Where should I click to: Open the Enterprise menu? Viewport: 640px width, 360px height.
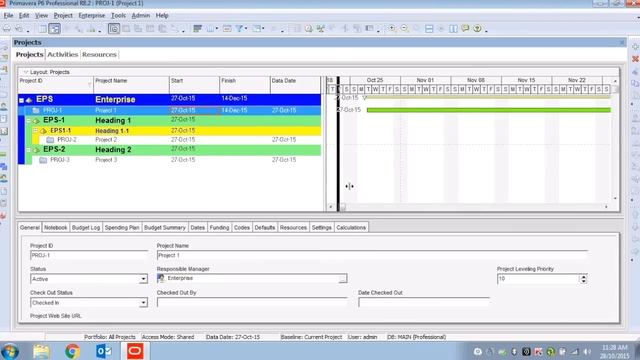click(92, 16)
